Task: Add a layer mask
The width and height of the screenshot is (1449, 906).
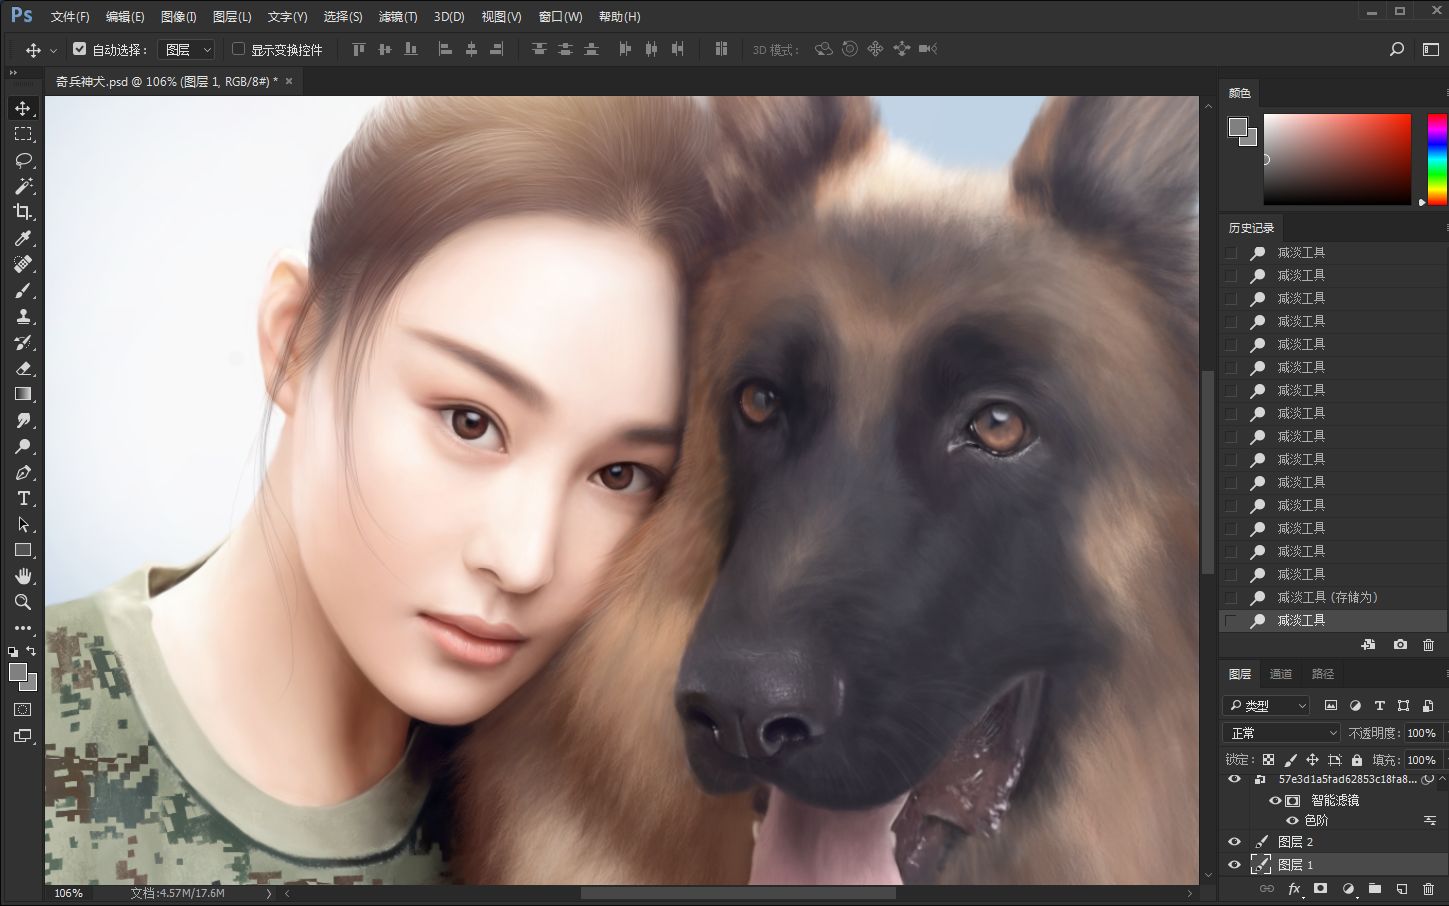Action: pyautogui.click(x=1320, y=888)
